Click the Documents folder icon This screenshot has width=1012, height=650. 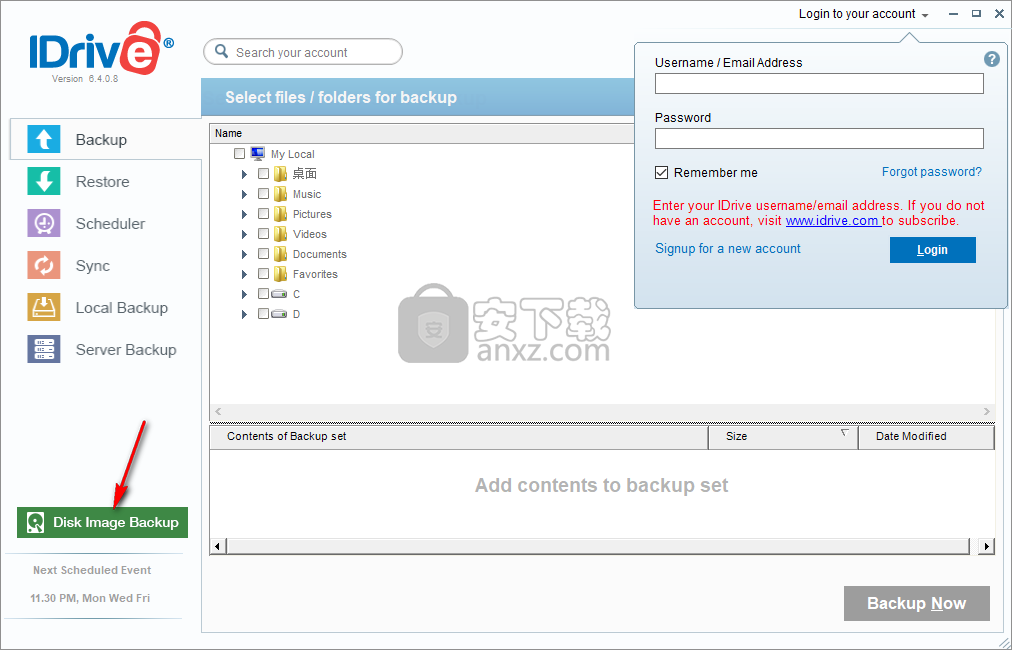(280, 254)
